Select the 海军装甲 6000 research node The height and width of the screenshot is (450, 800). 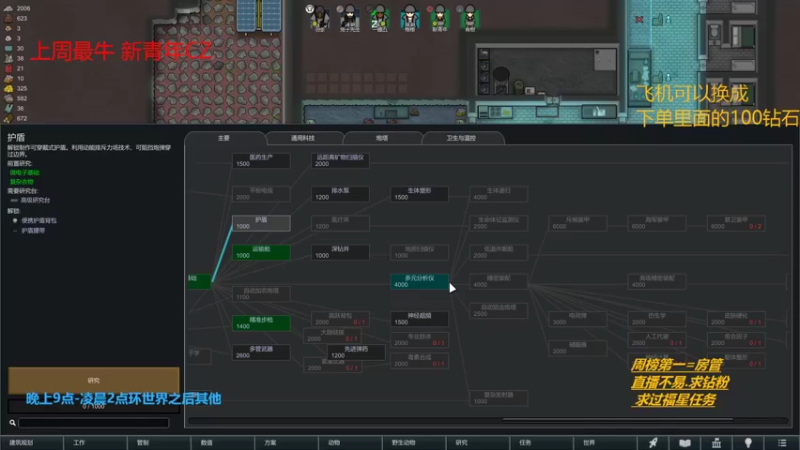[657, 223]
